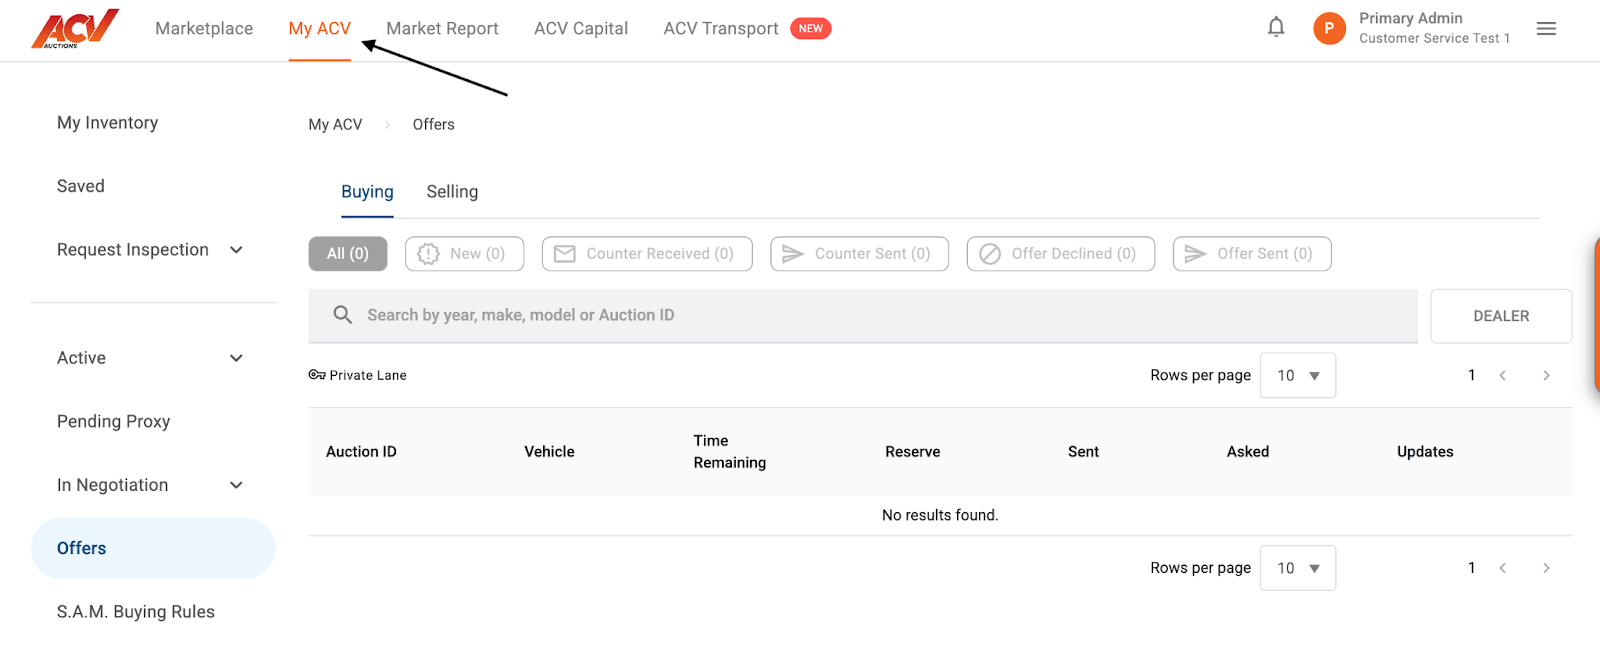Select My ACV in top navigation

pos(320,29)
